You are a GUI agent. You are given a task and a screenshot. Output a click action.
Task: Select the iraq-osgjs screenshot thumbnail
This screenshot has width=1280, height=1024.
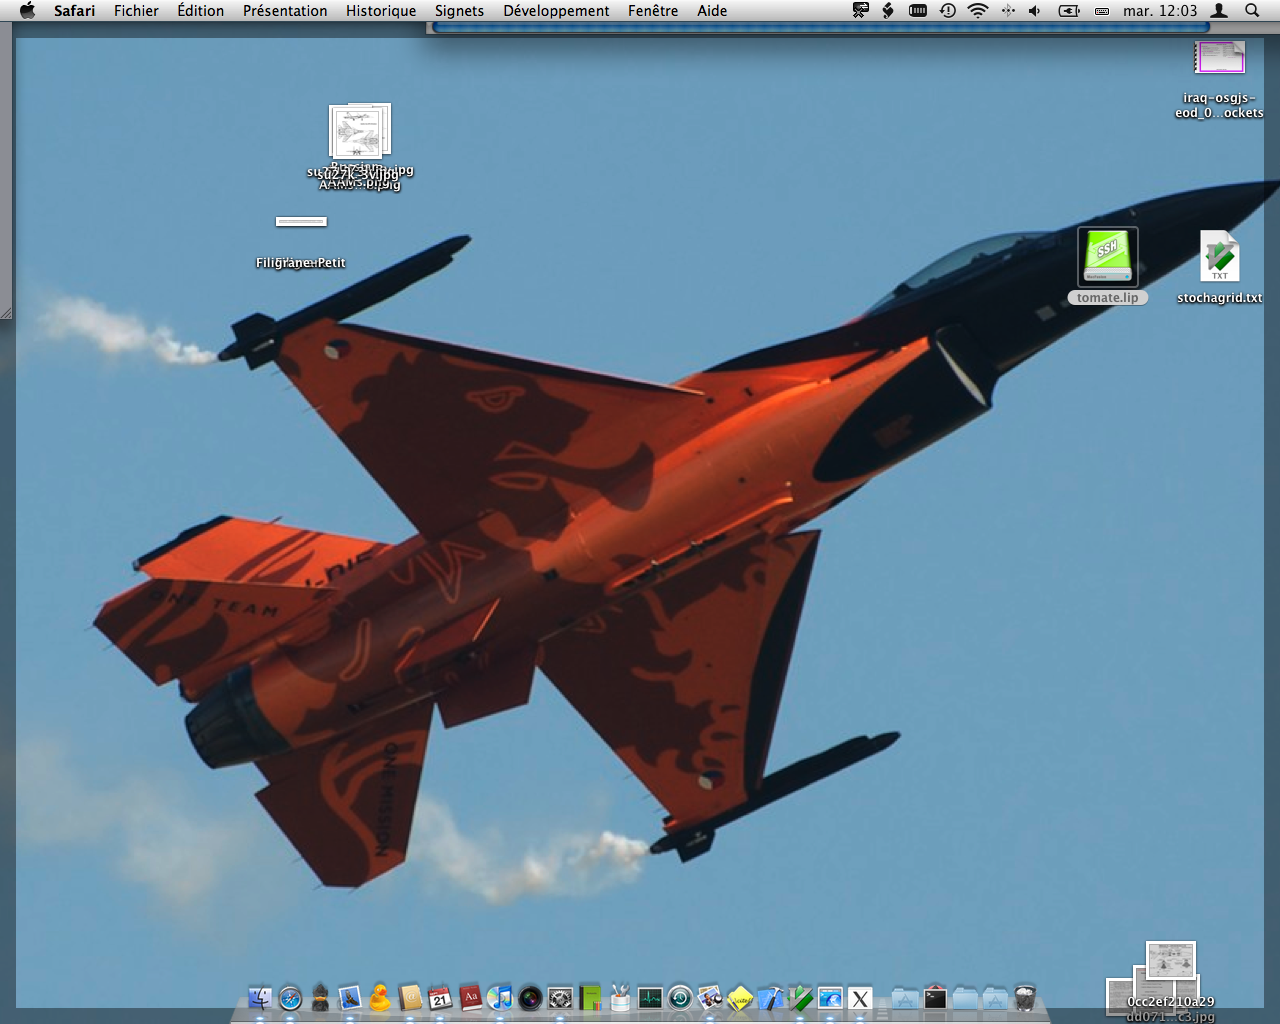pos(1219,58)
